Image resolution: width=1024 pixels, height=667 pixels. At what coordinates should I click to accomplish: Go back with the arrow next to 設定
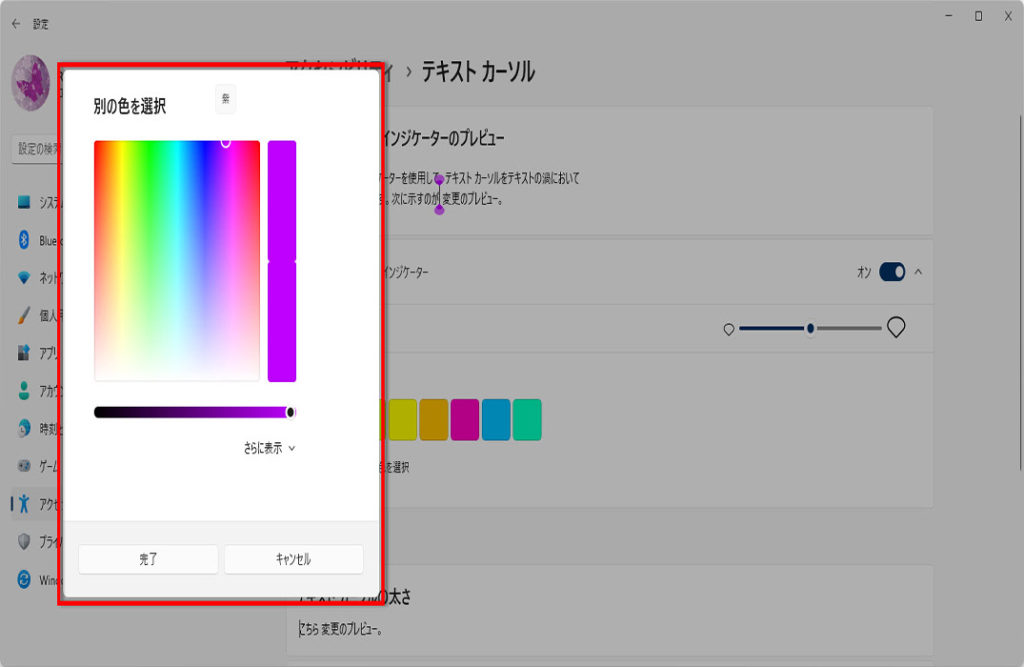pyautogui.click(x=16, y=23)
